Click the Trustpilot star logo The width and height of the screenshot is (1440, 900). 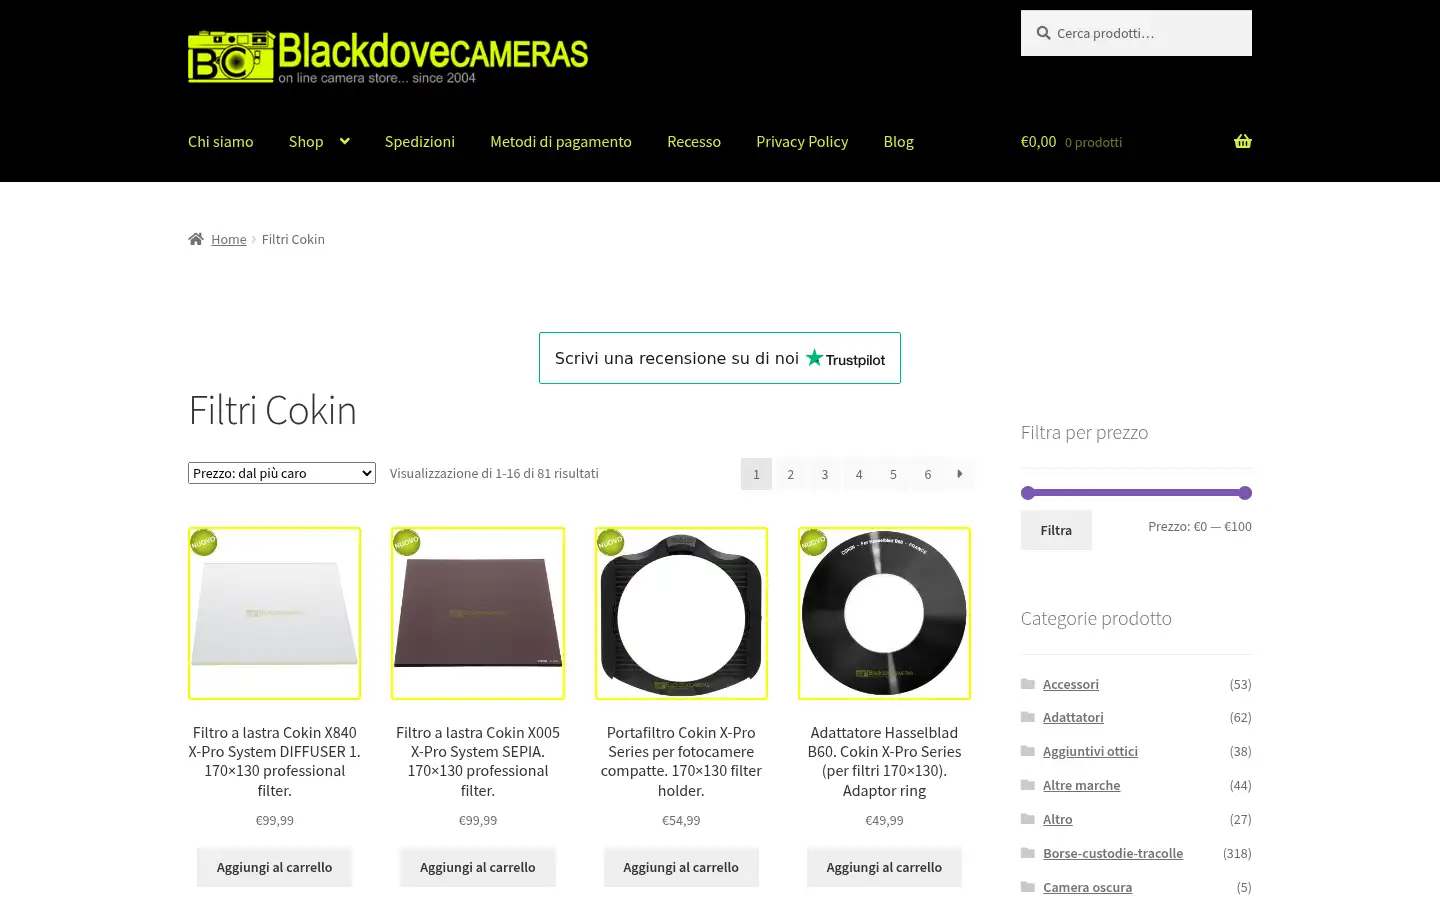click(x=815, y=357)
